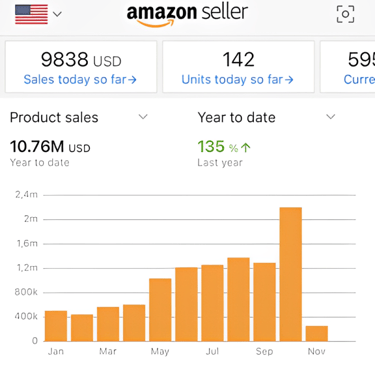Select the 9838 USD sales card

coord(81,67)
